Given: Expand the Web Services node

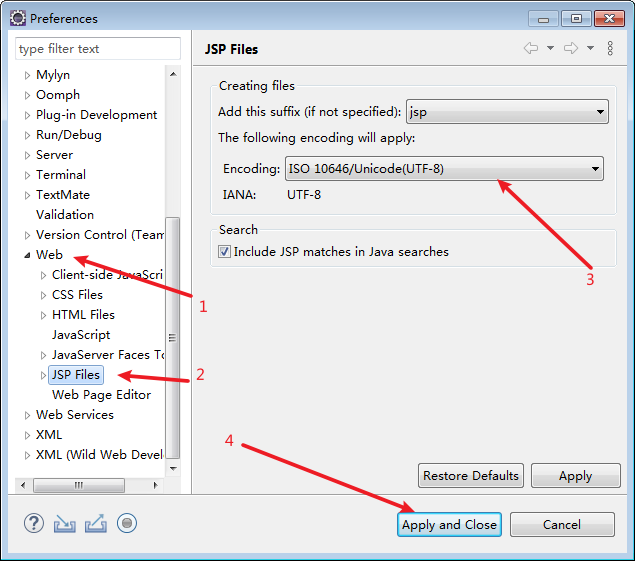Looking at the screenshot, I should tap(27, 416).
